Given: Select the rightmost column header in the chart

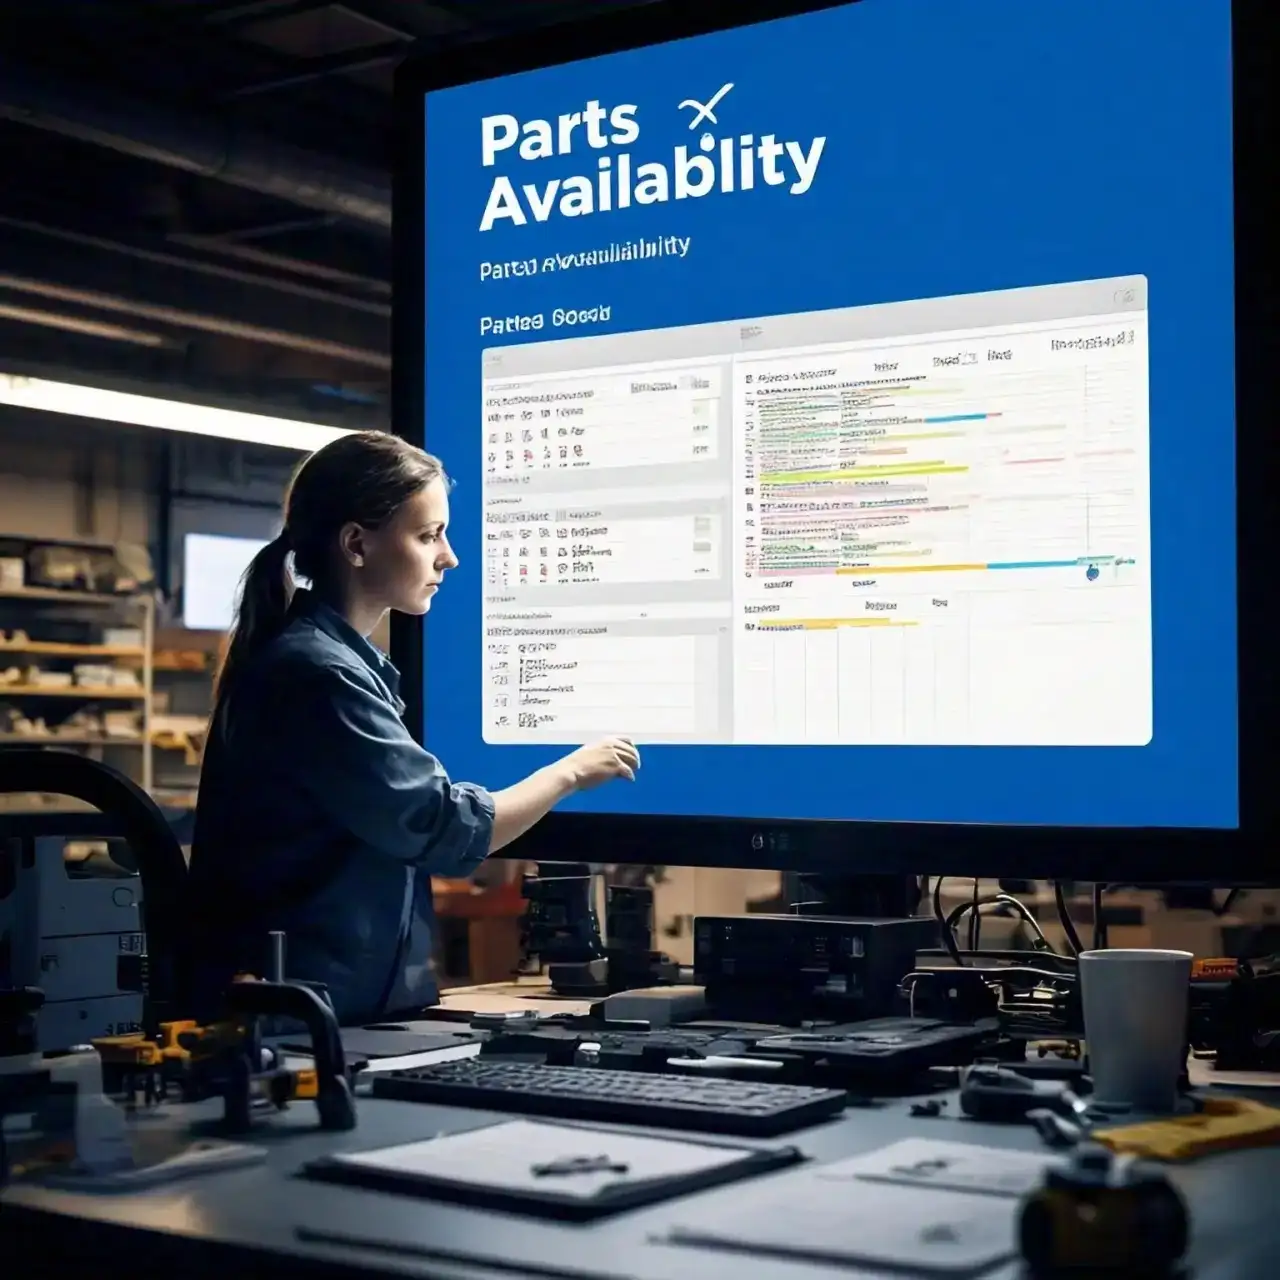Looking at the screenshot, I should click(x=1092, y=344).
